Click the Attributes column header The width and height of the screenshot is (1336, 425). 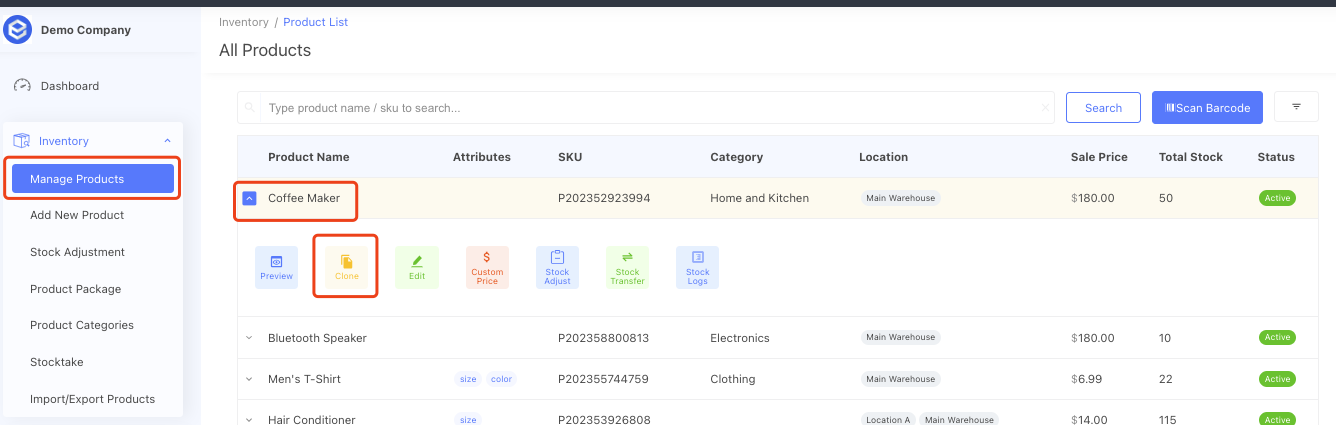[482, 157]
